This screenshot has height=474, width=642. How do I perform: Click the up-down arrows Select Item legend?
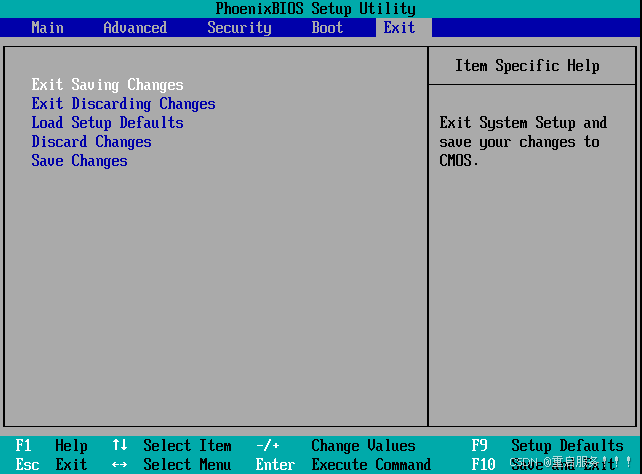[x=171, y=445]
